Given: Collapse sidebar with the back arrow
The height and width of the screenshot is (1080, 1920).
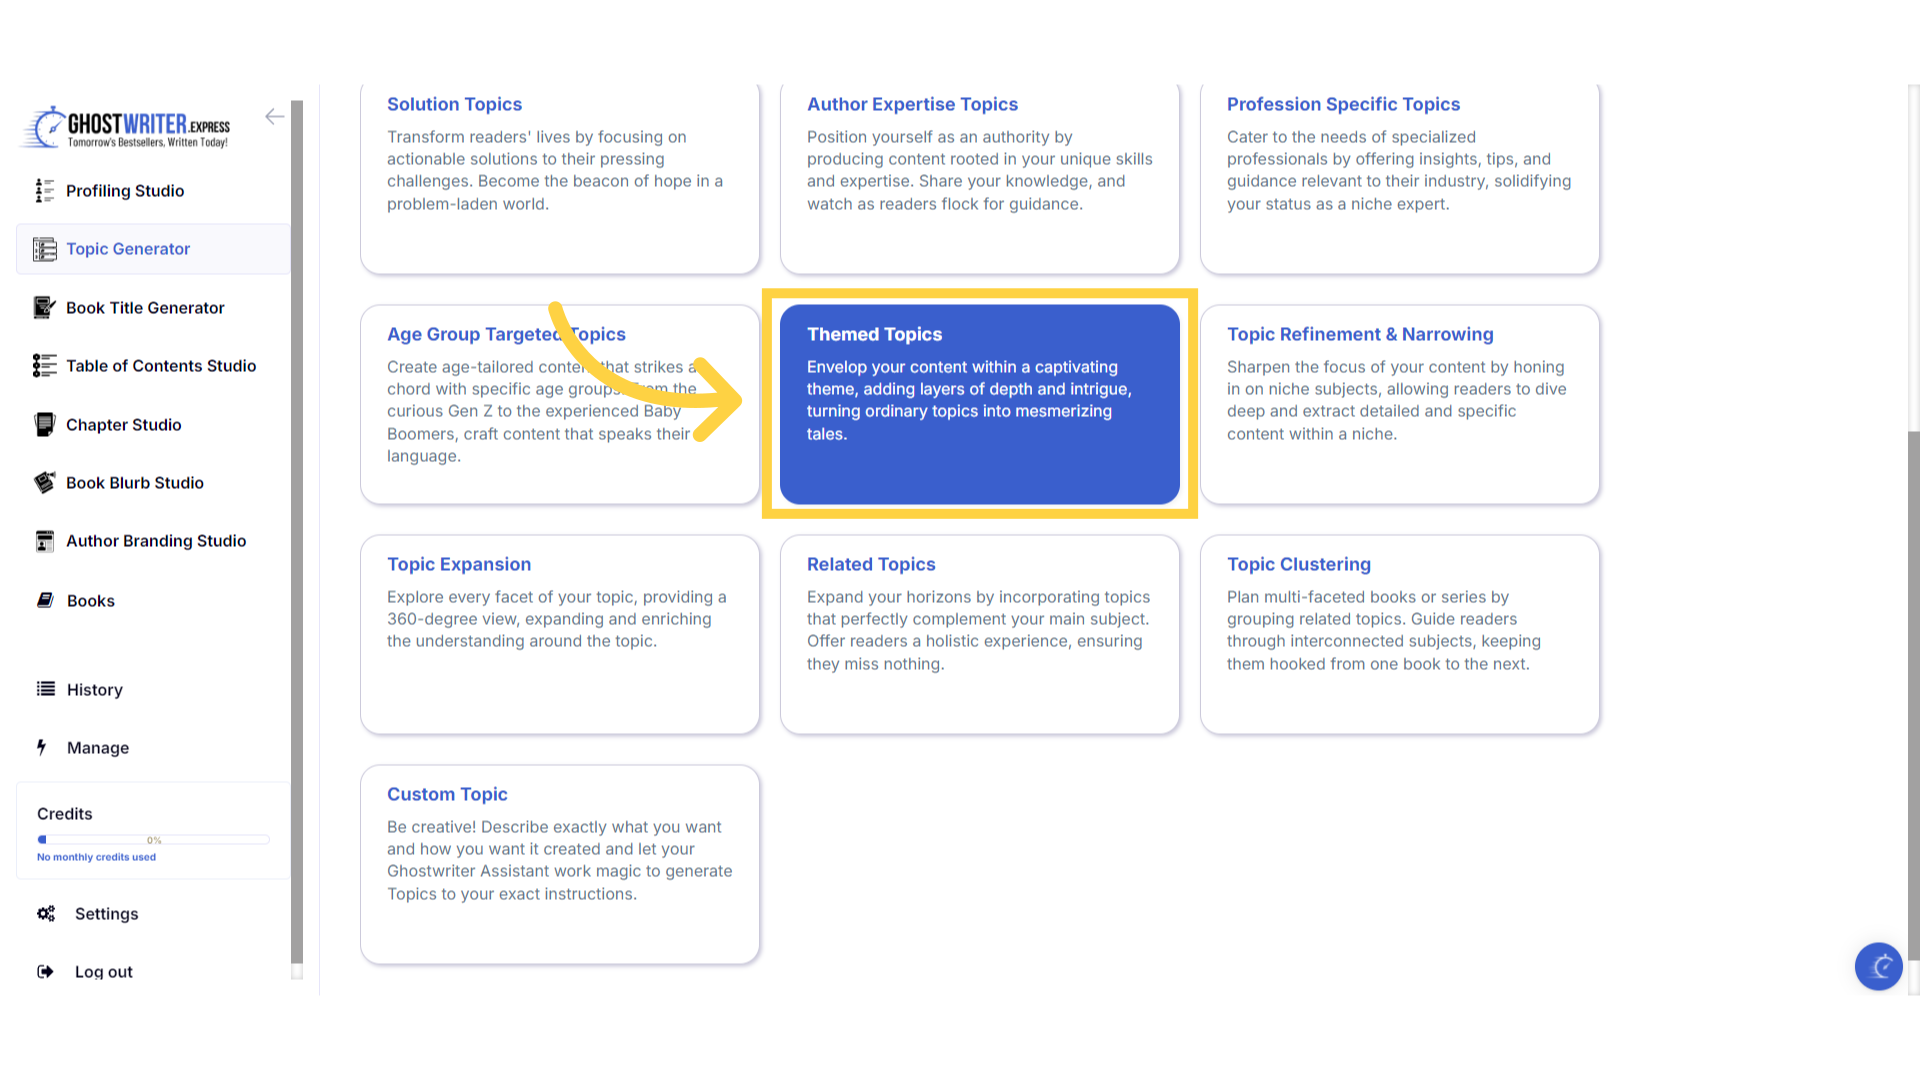Looking at the screenshot, I should (x=274, y=117).
